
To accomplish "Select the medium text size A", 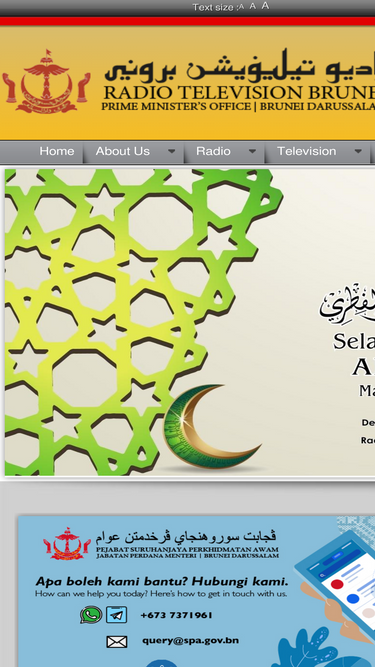I will [x=253, y=6].
